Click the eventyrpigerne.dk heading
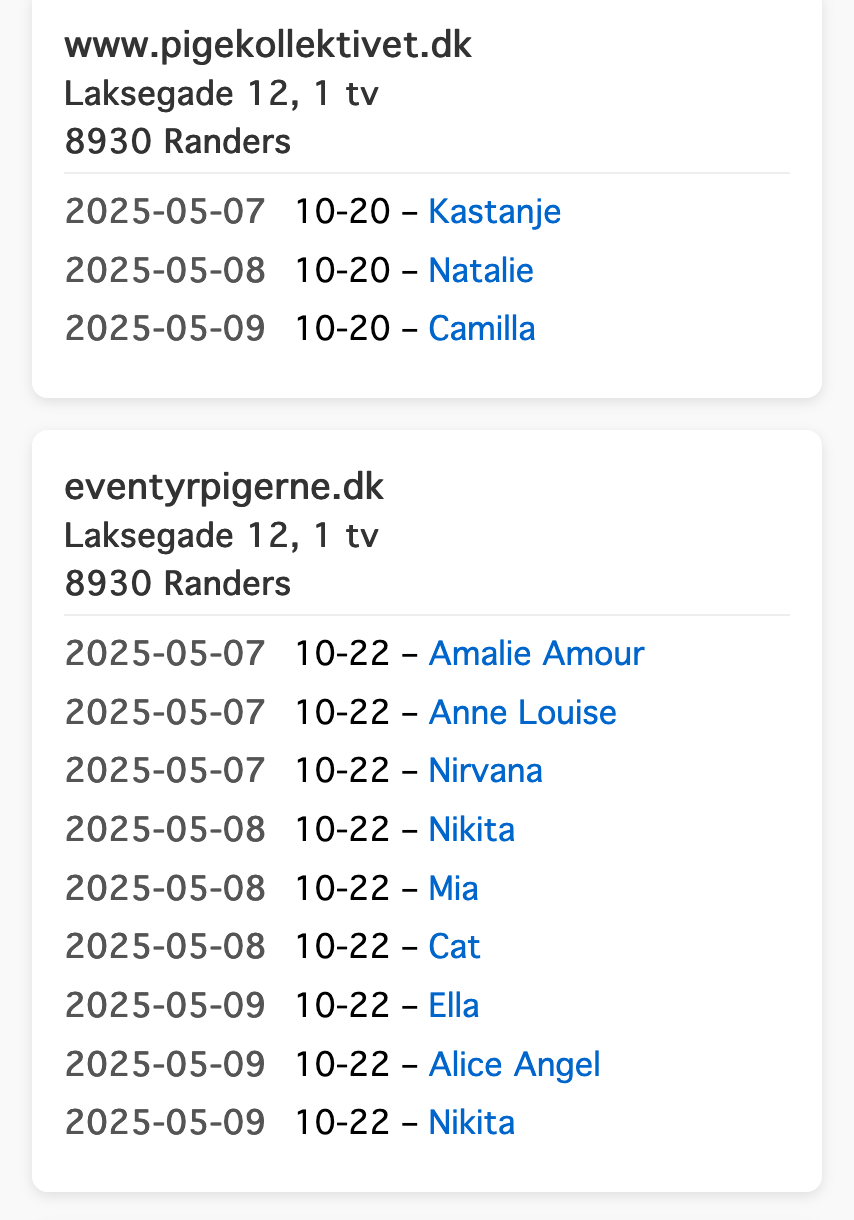The width and height of the screenshot is (854, 1220). (224, 488)
